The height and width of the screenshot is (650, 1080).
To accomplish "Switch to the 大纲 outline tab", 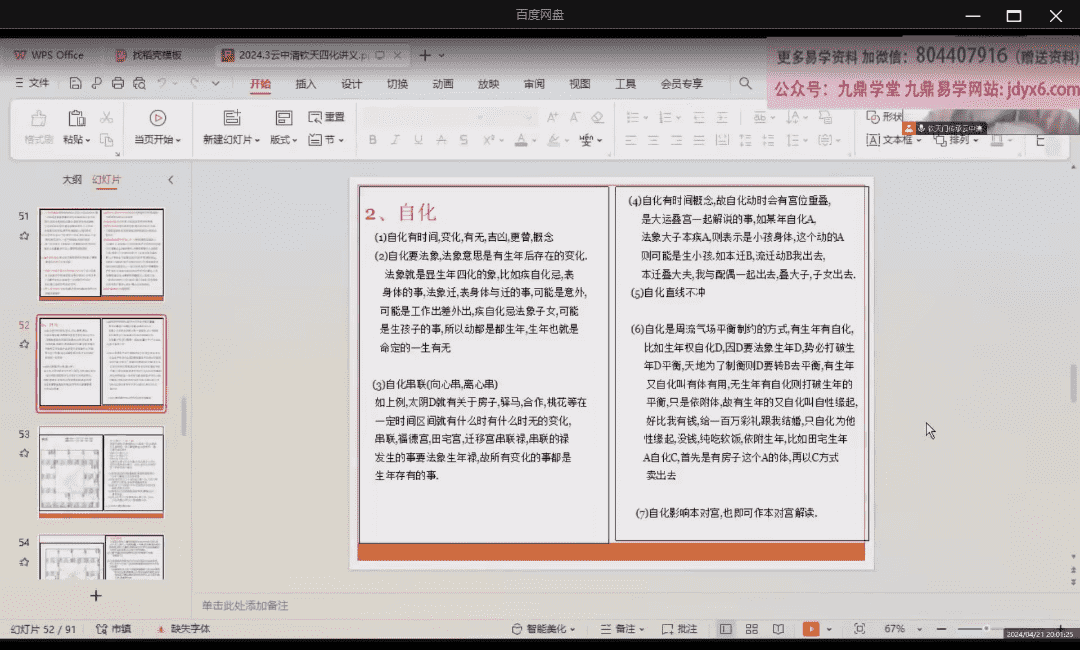I will (72, 180).
